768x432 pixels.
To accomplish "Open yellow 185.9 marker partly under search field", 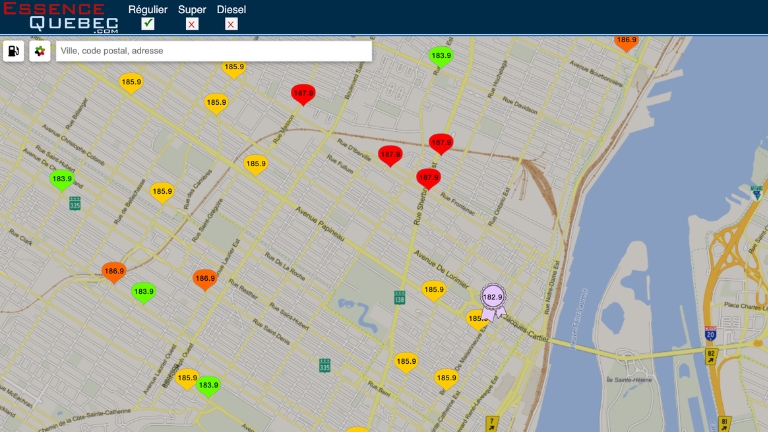I will (234, 70).
